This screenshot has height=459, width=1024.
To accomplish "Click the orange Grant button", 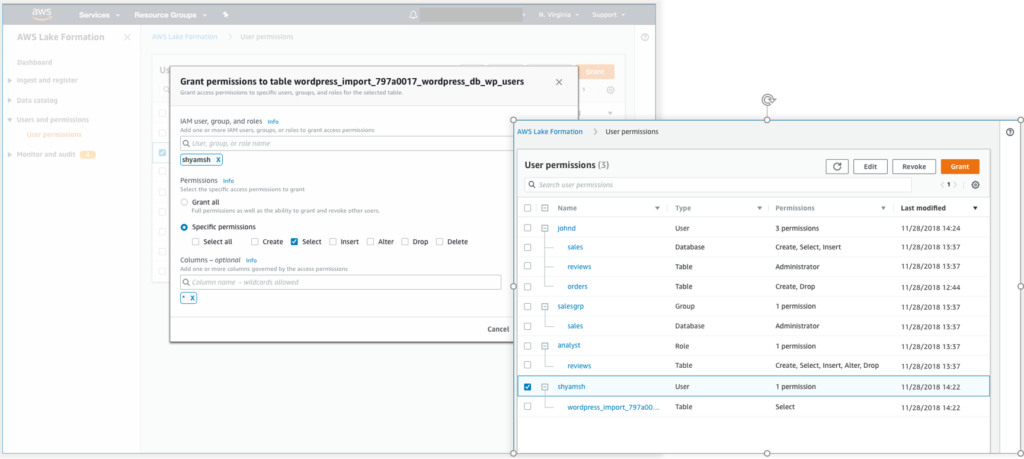I will (x=960, y=166).
